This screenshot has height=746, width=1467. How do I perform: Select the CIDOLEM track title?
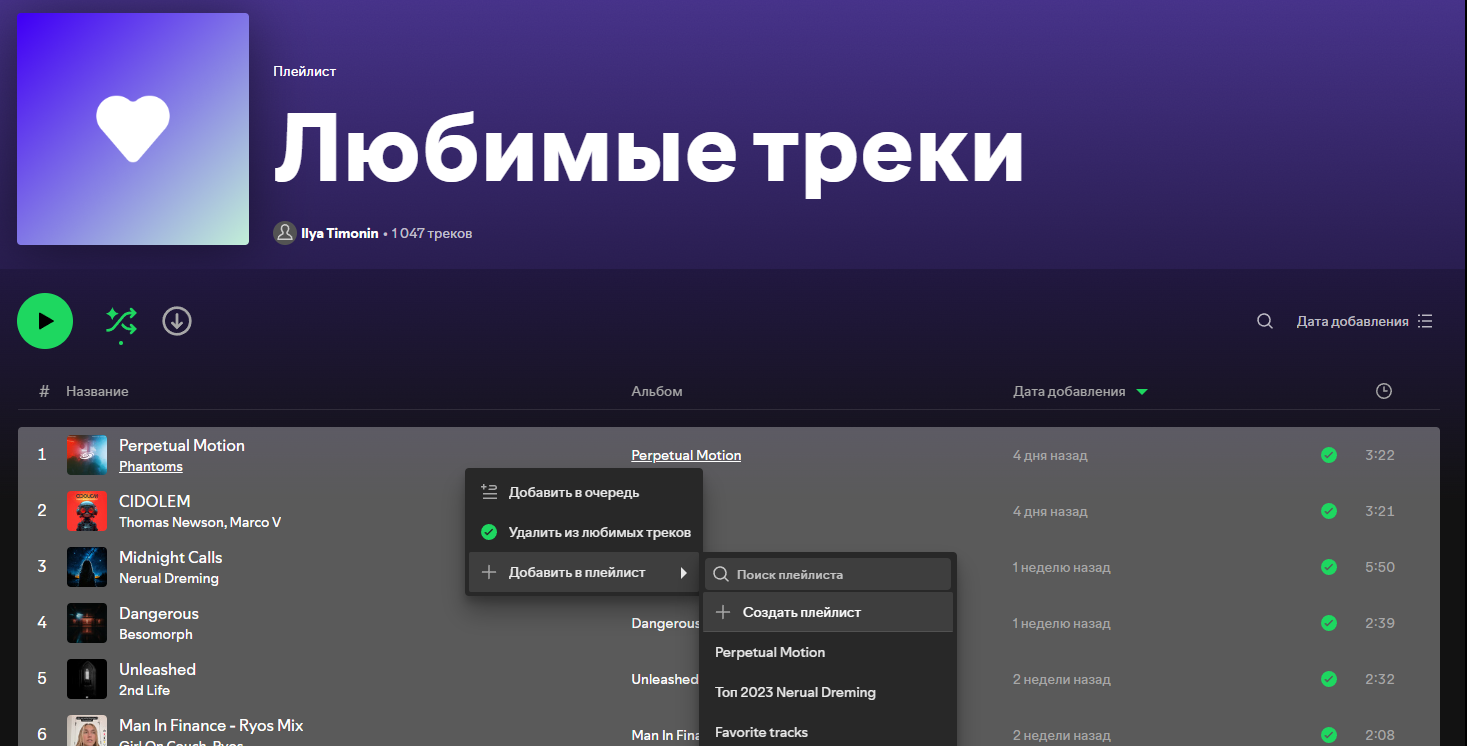[155, 501]
